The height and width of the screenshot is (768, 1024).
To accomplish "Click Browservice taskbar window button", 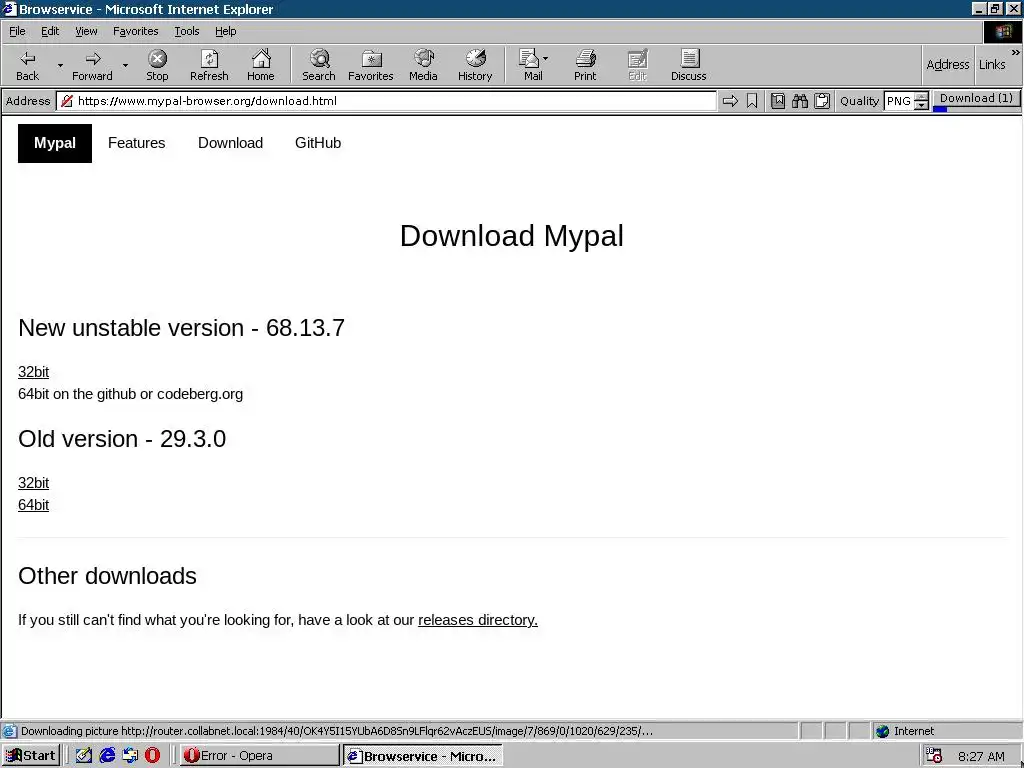I will tap(423, 756).
